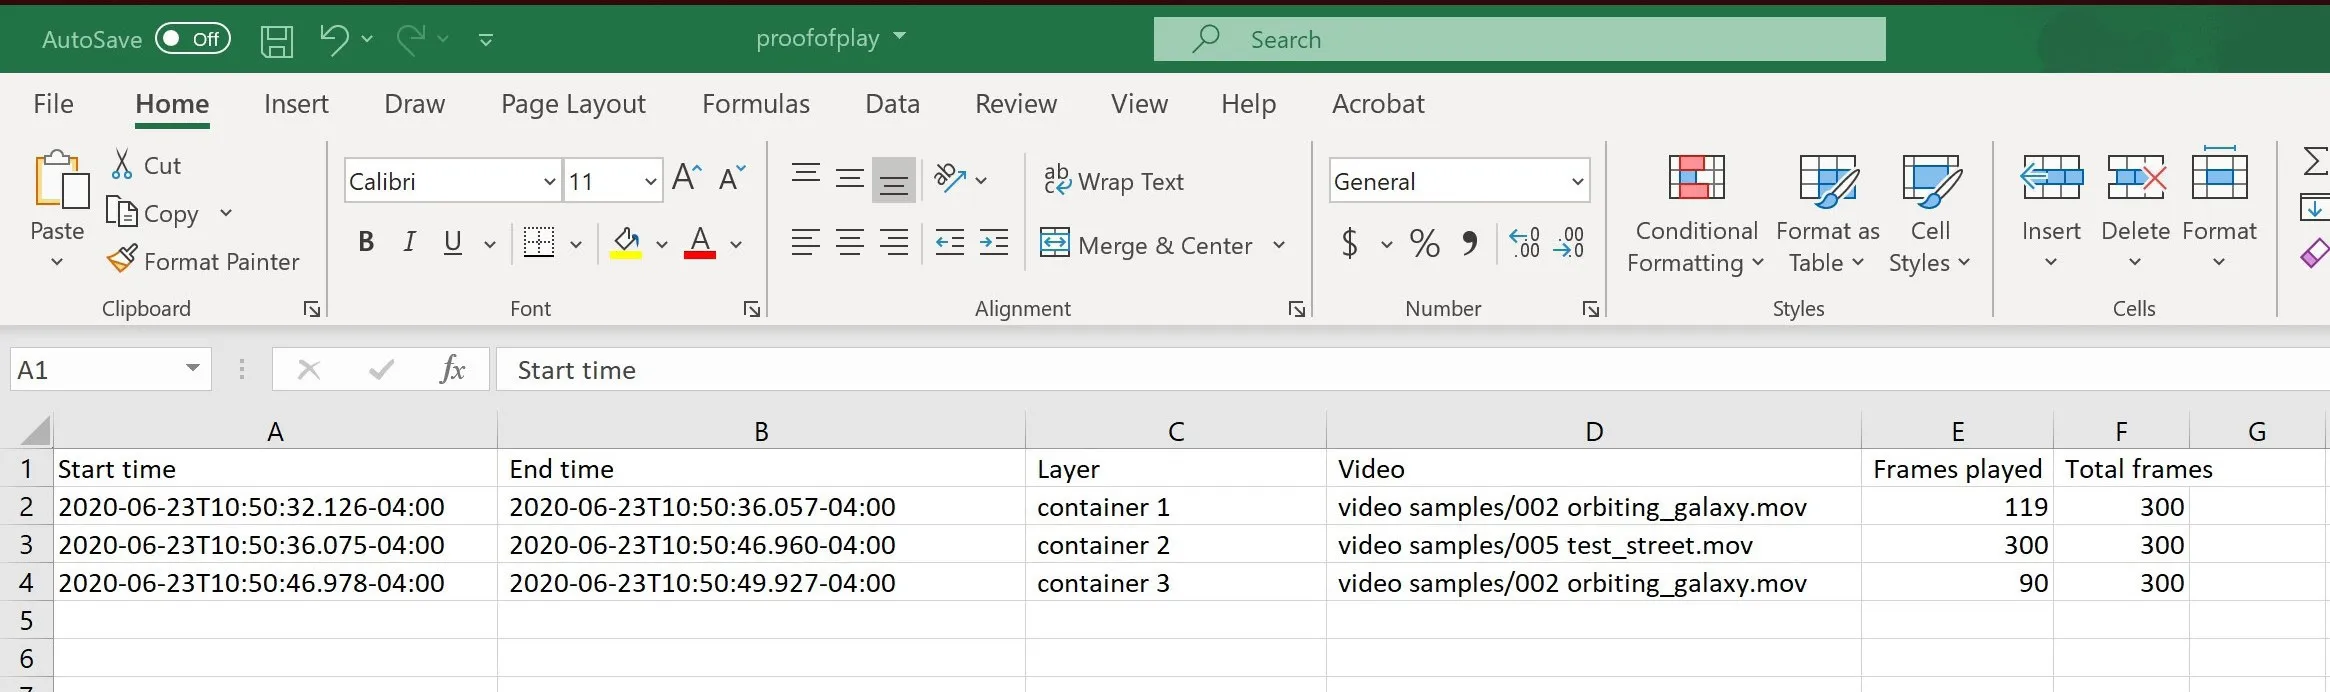Click the Select All corner triangle

click(35, 431)
